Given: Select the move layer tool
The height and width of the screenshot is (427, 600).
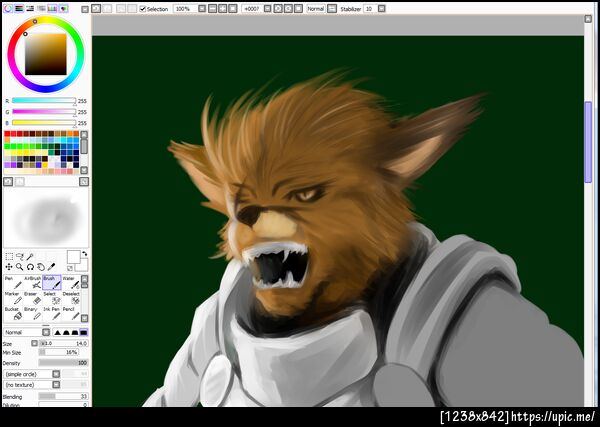Looking at the screenshot, I should coord(9,267).
